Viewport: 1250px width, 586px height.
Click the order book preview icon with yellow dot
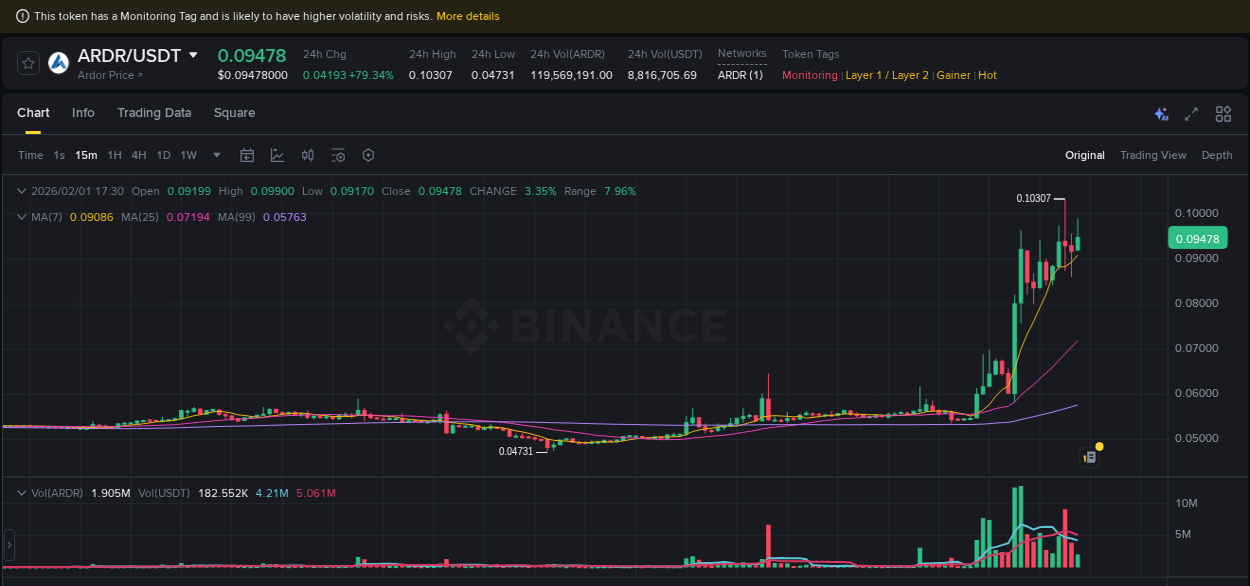click(x=1089, y=455)
